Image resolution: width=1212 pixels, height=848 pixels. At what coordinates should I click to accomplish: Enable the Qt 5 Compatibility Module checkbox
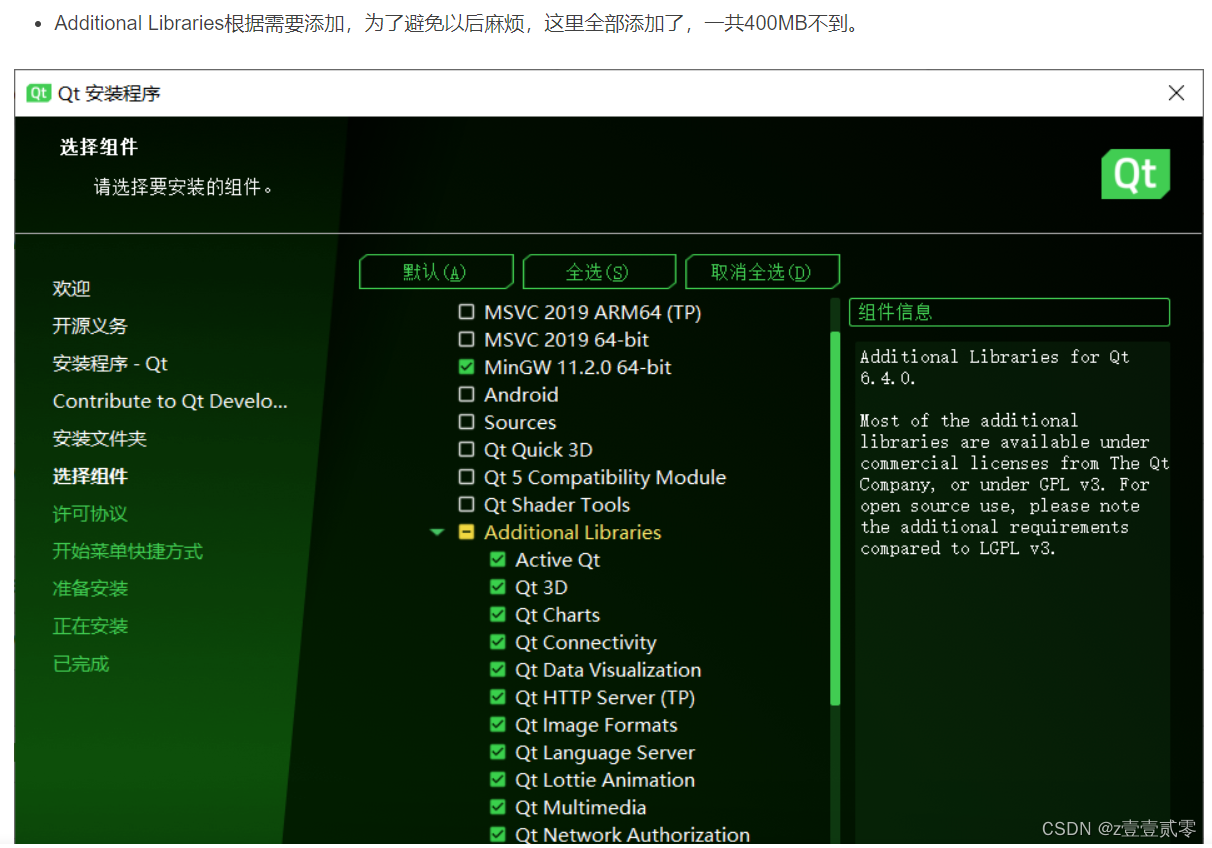point(466,477)
